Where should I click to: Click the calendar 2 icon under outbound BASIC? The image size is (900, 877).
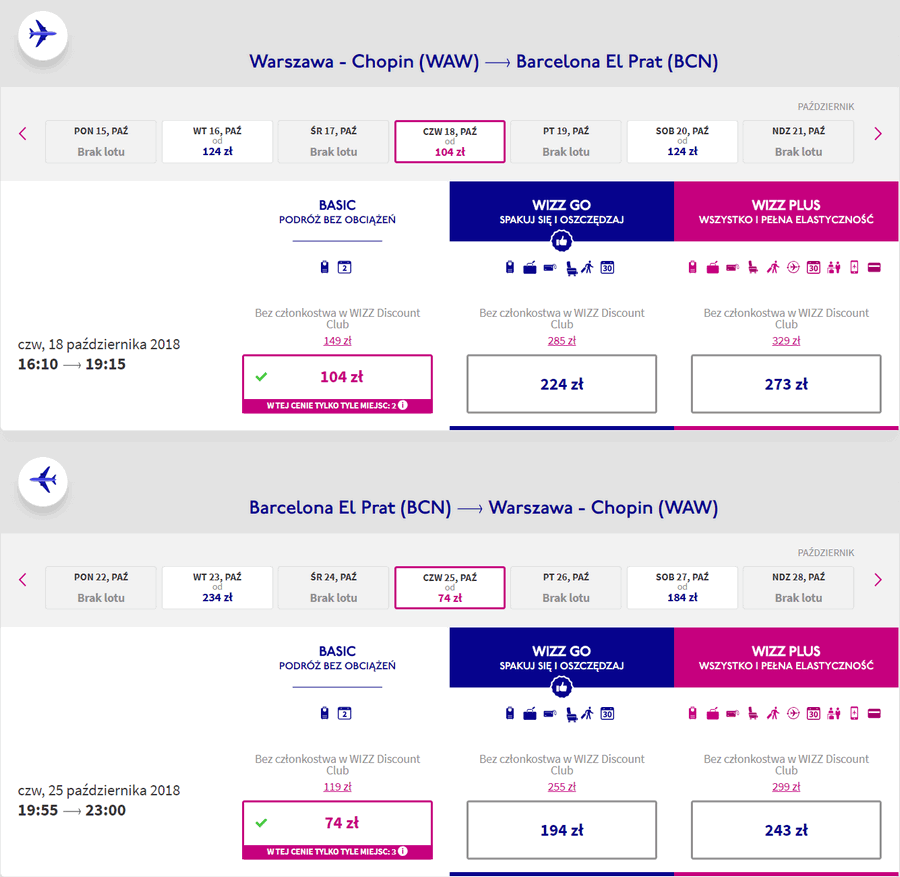point(344,267)
